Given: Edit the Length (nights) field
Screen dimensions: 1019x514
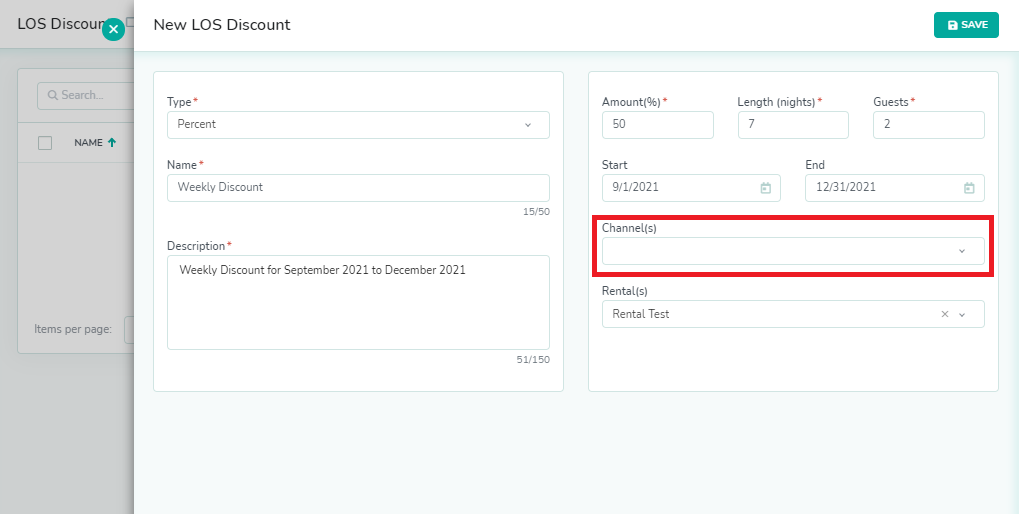Looking at the screenshot, I should click(793, 125).
